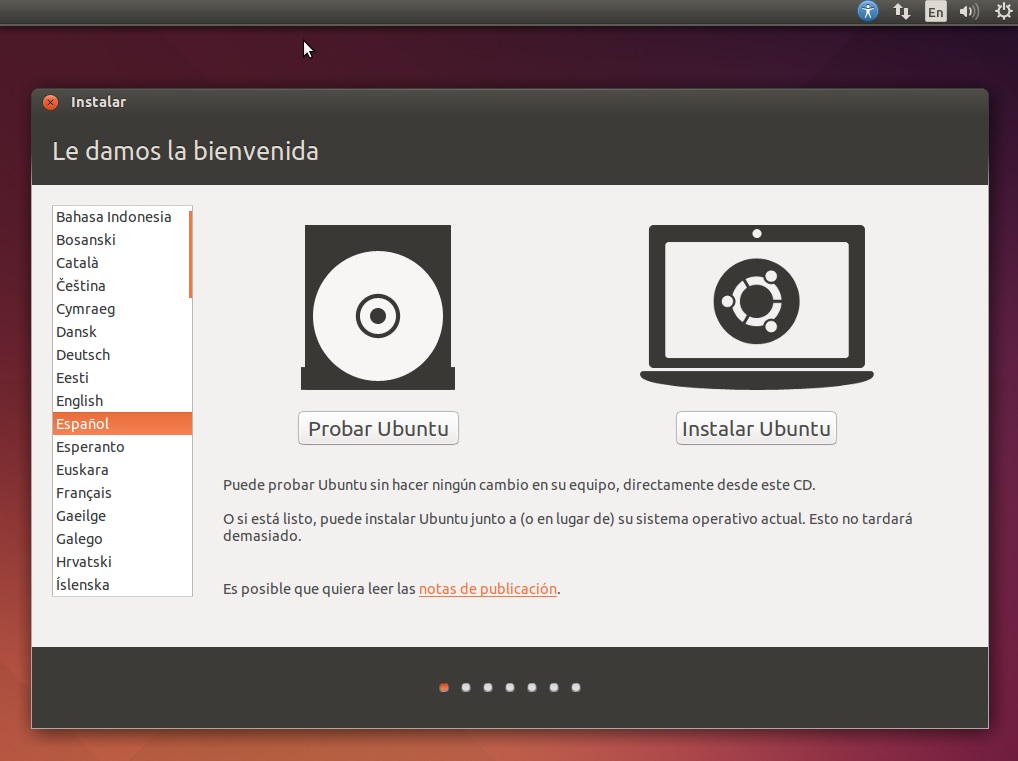Select Dansk language

(x=121, y=332)
